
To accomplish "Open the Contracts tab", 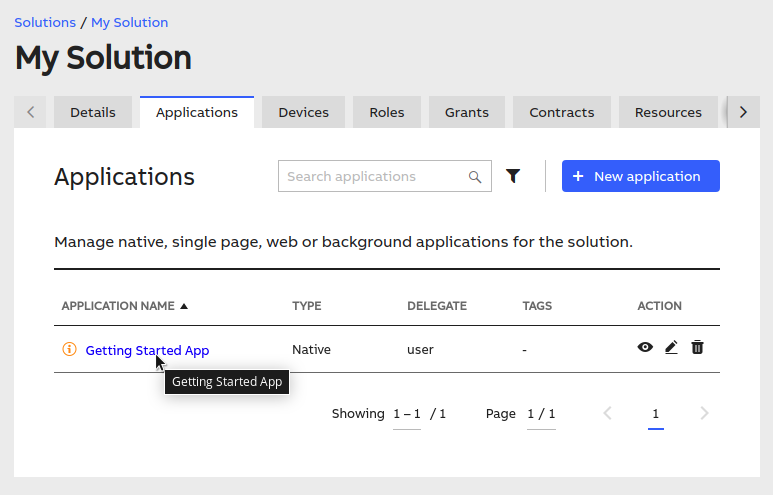I will pyautogui.click(x=562, y=112).
